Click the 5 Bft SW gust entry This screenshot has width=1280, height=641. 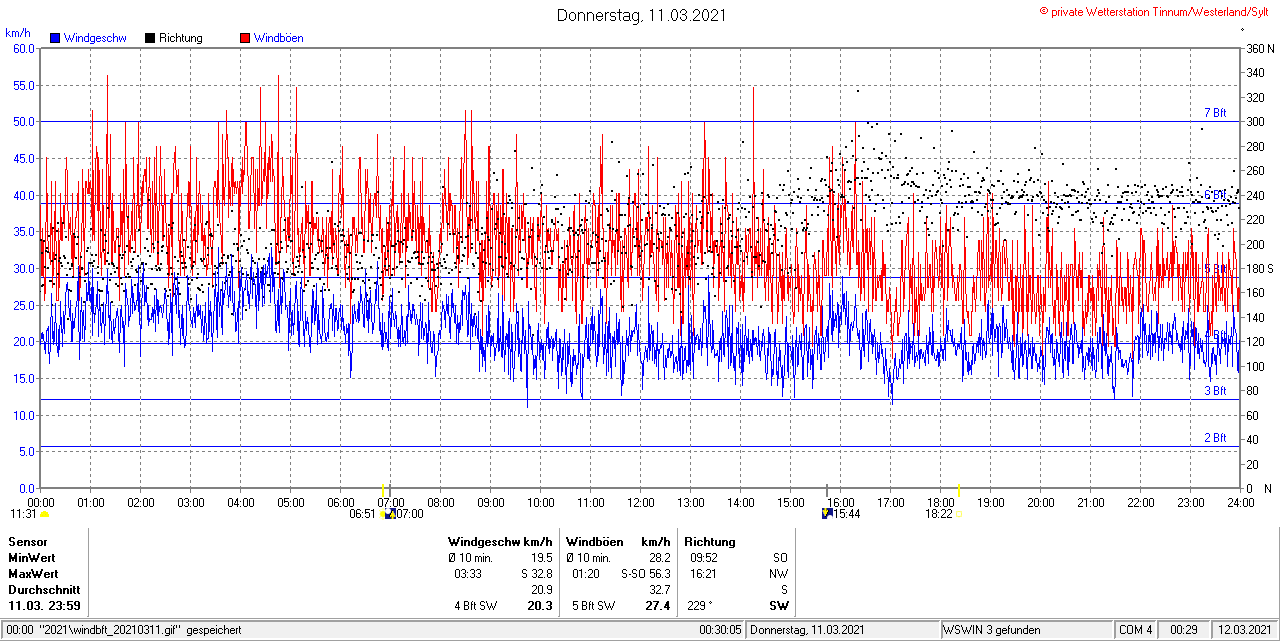point(594,606)
